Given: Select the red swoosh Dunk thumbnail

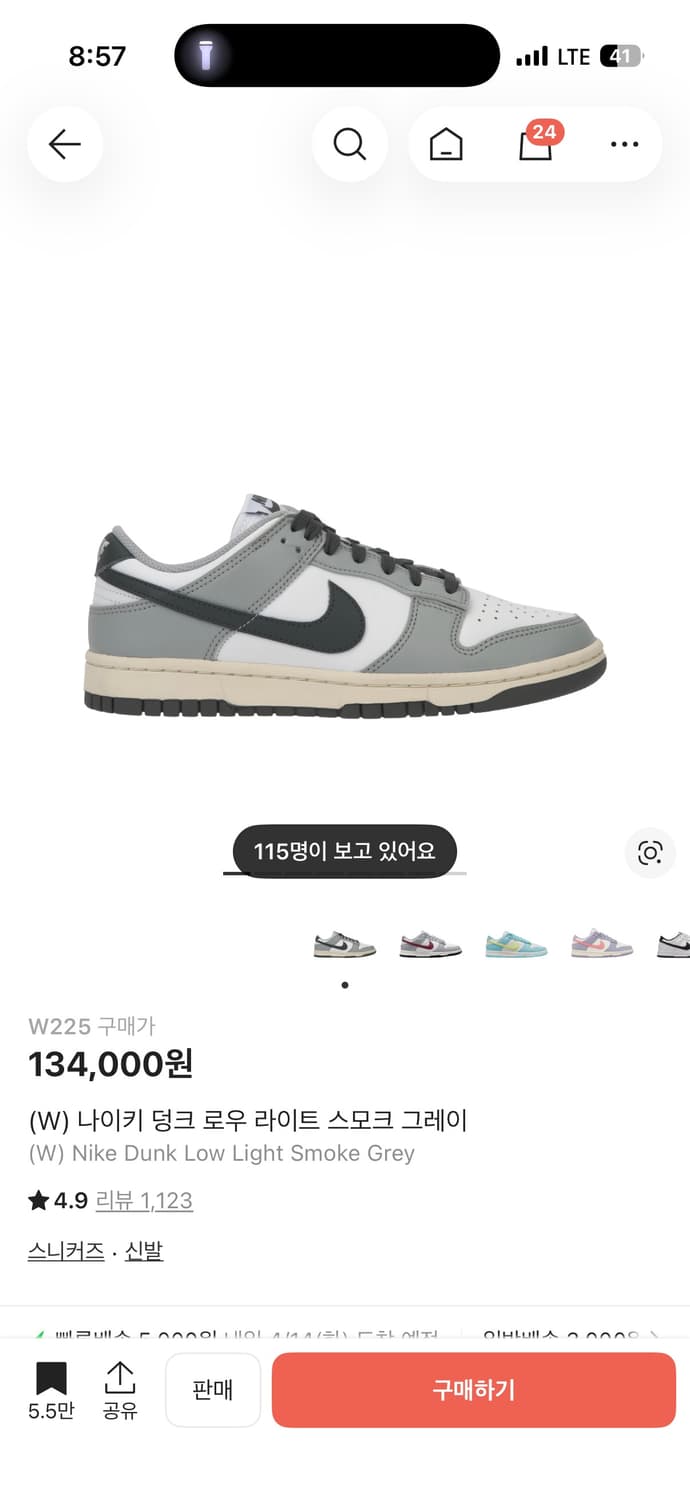Looking at the screenshot, I should 430,943.
